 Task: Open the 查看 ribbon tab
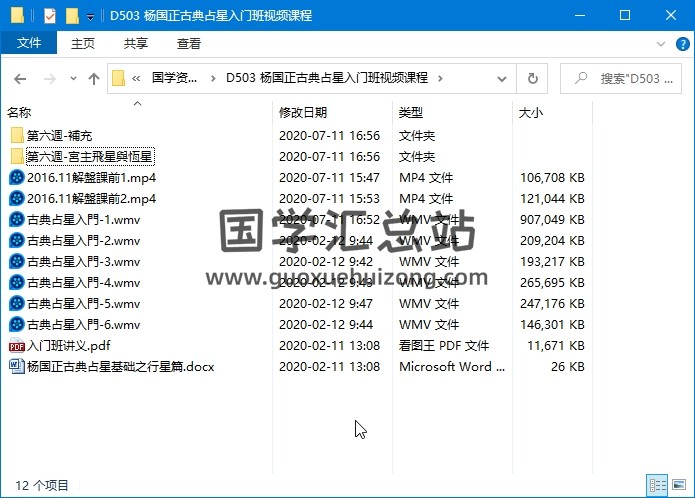(x=189, y=43)
